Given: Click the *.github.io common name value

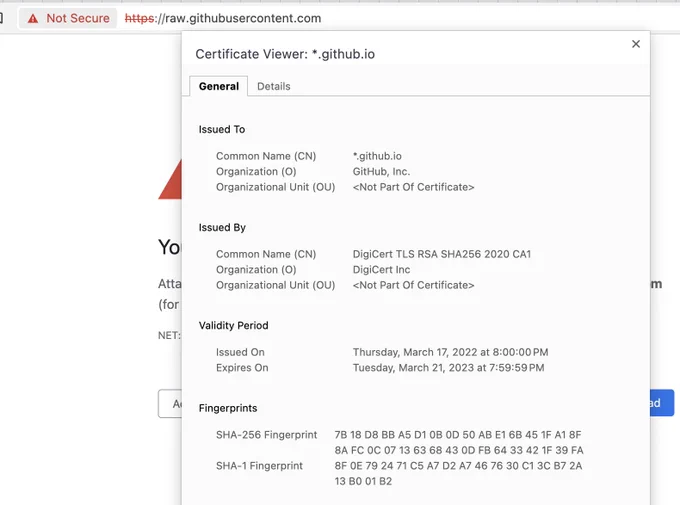Looking at the screenshot, I should point(377,156).
